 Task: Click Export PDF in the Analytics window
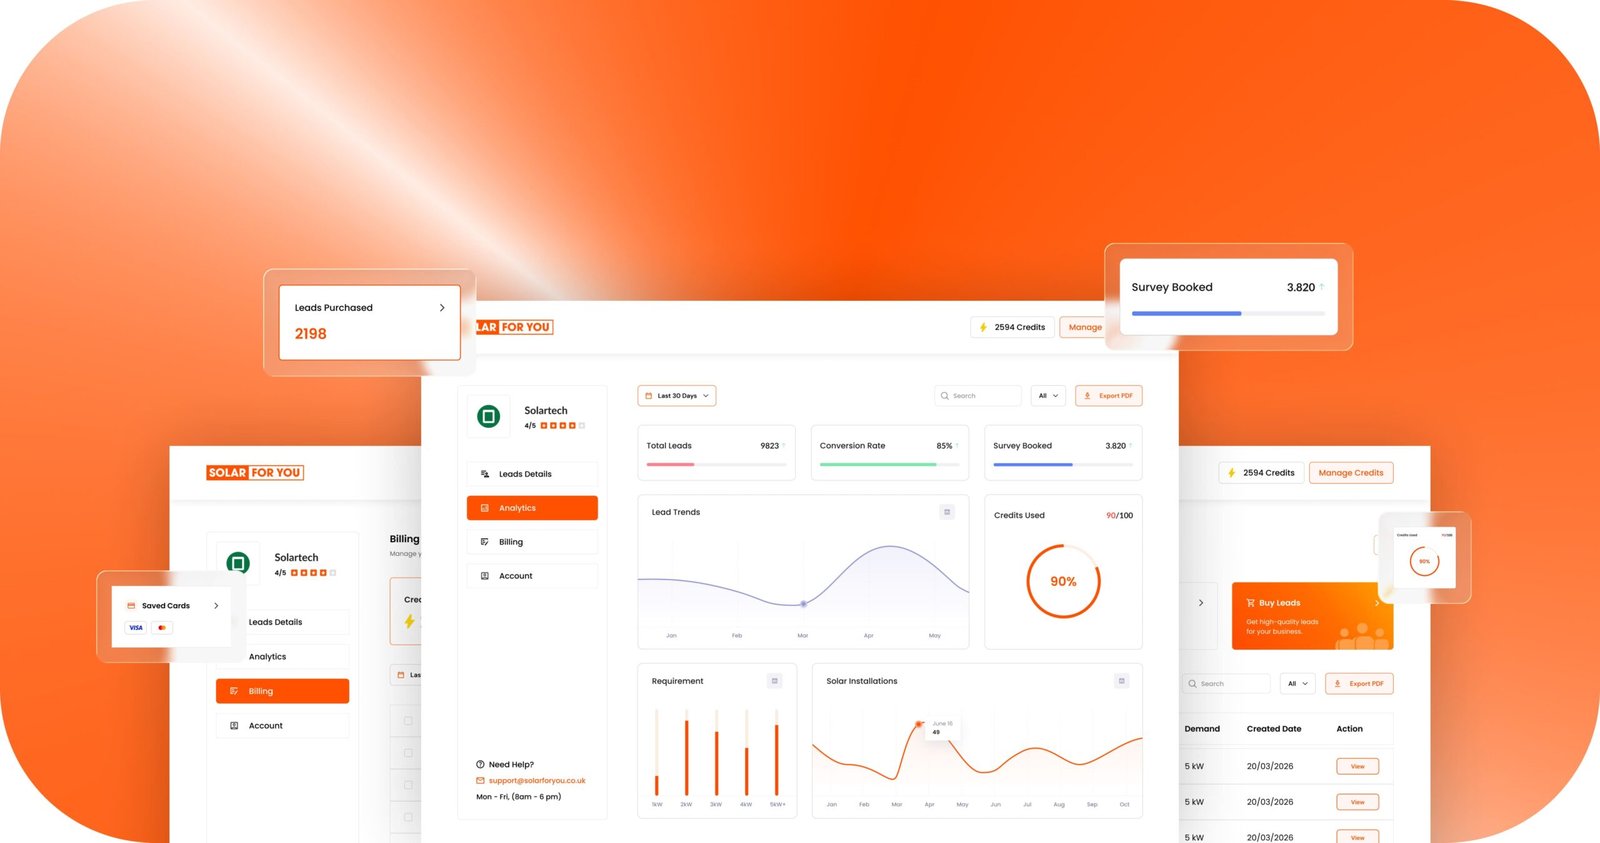pos(1109,396)
